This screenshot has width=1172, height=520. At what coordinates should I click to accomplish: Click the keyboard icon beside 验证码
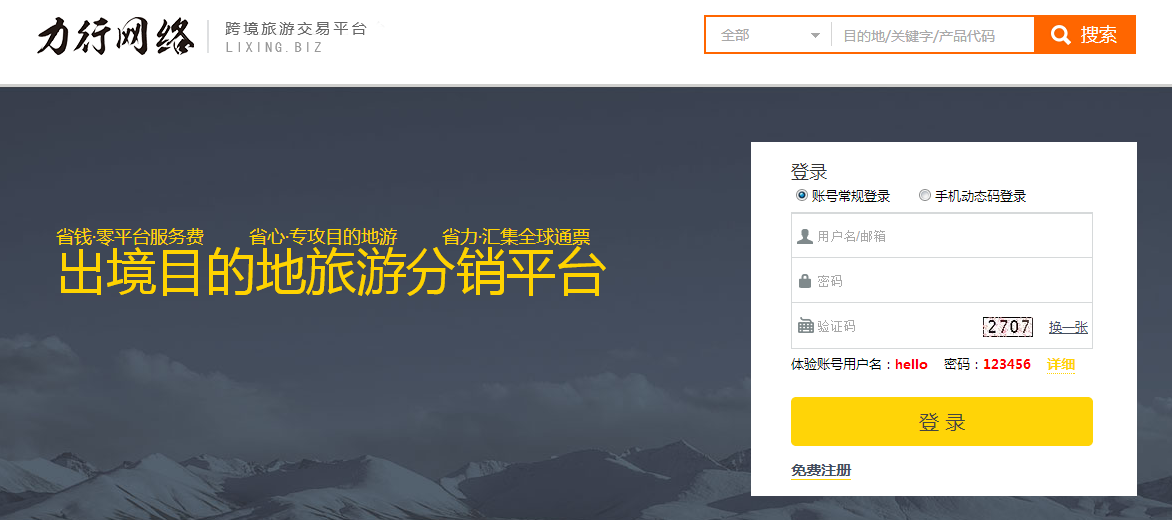point(805,326)
